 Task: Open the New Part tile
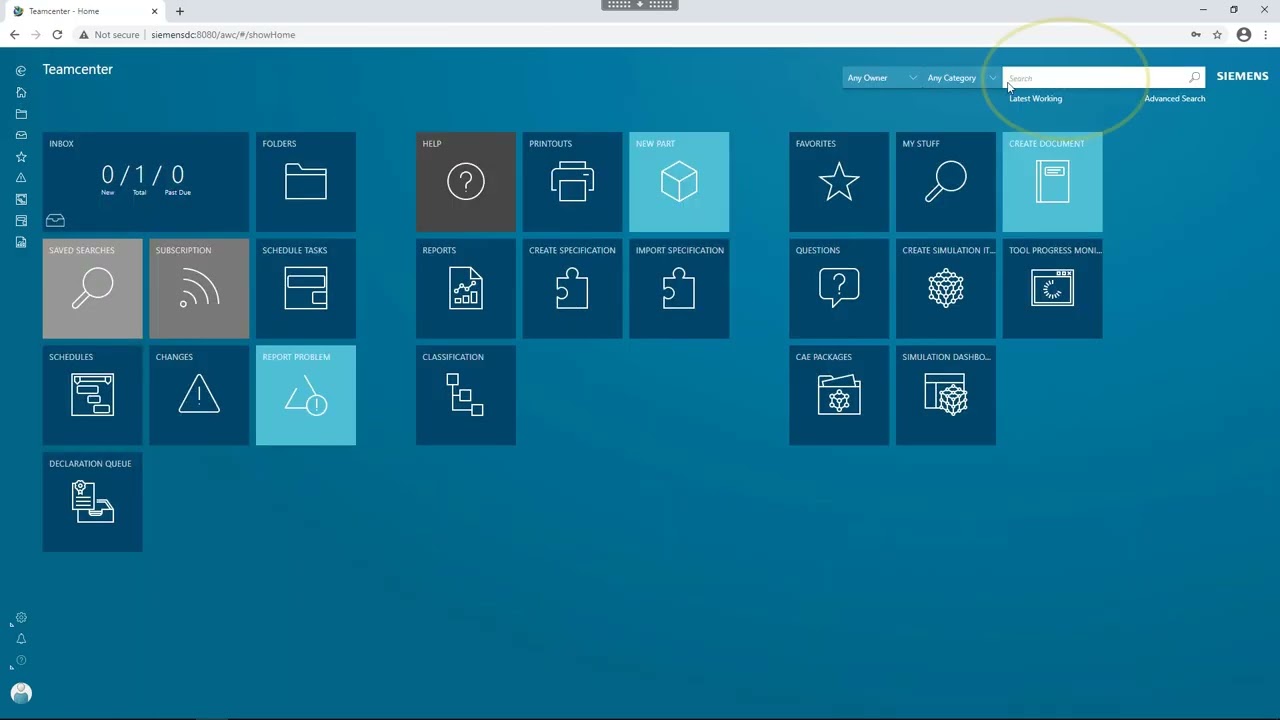tap(679, 182)
